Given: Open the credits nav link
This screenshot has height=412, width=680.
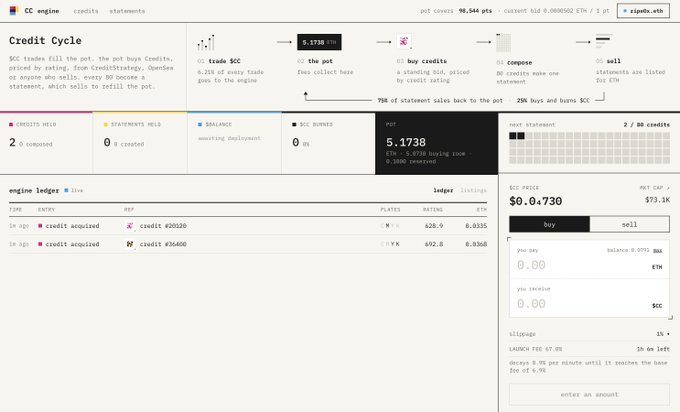Looking at the screenshot, I should coord(86,11).
